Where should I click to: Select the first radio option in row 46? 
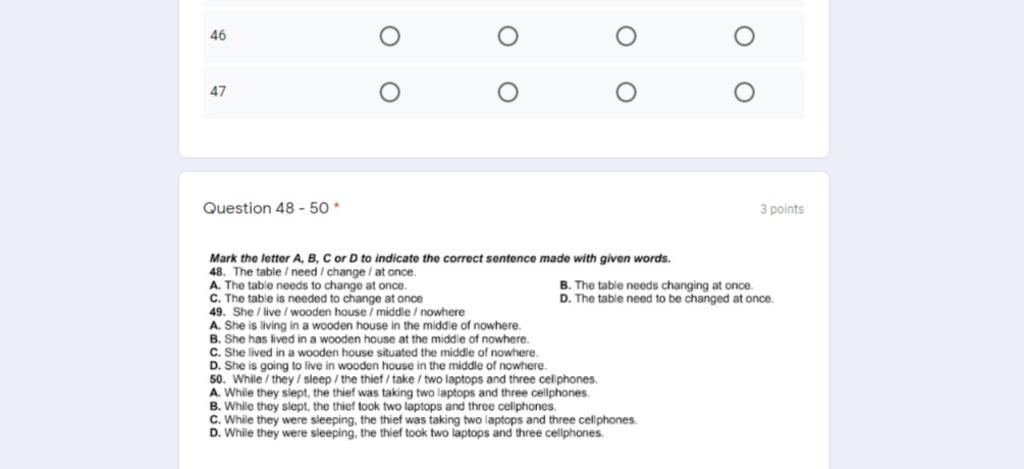390,37
